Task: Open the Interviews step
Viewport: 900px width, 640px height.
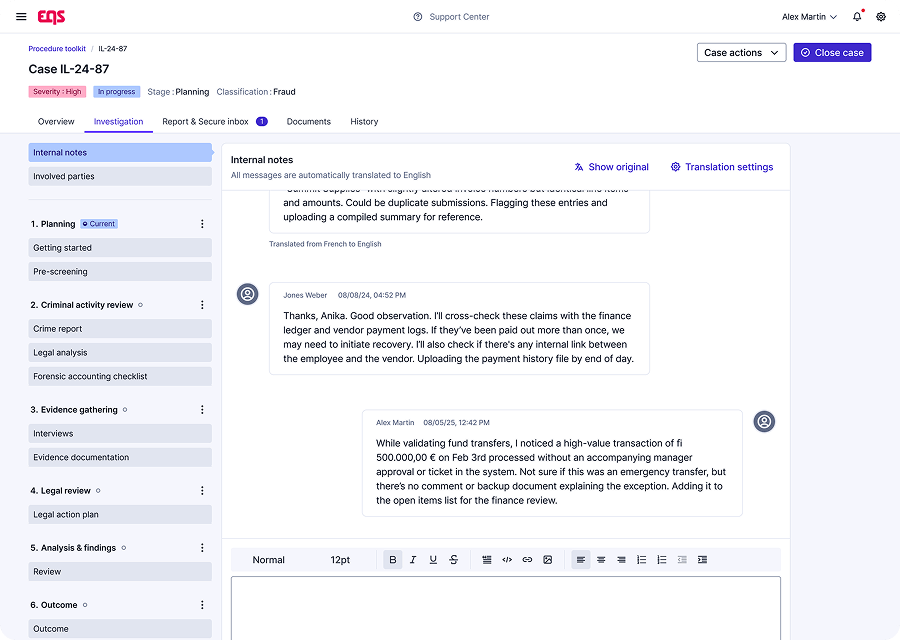Action: pos(120,433)
